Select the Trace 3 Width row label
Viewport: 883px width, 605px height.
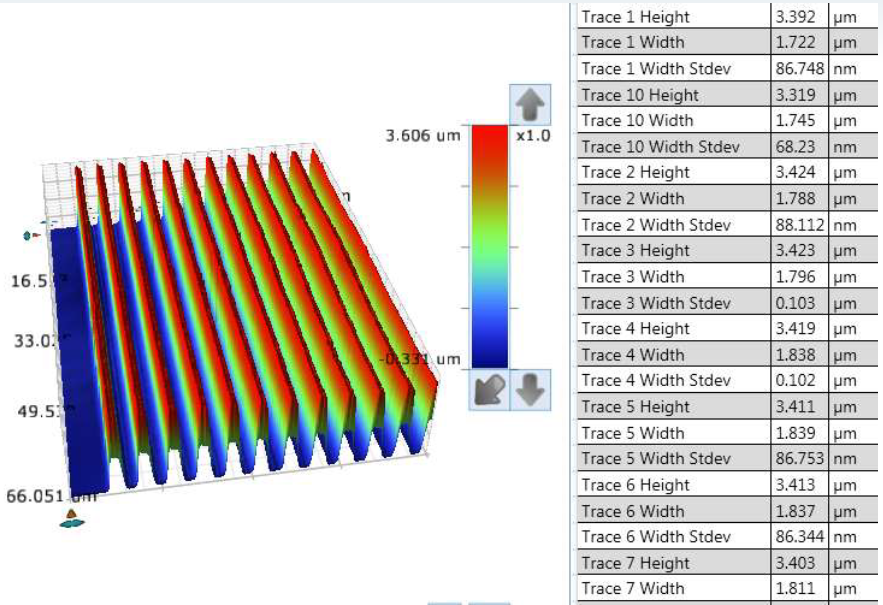pos(633,277)
